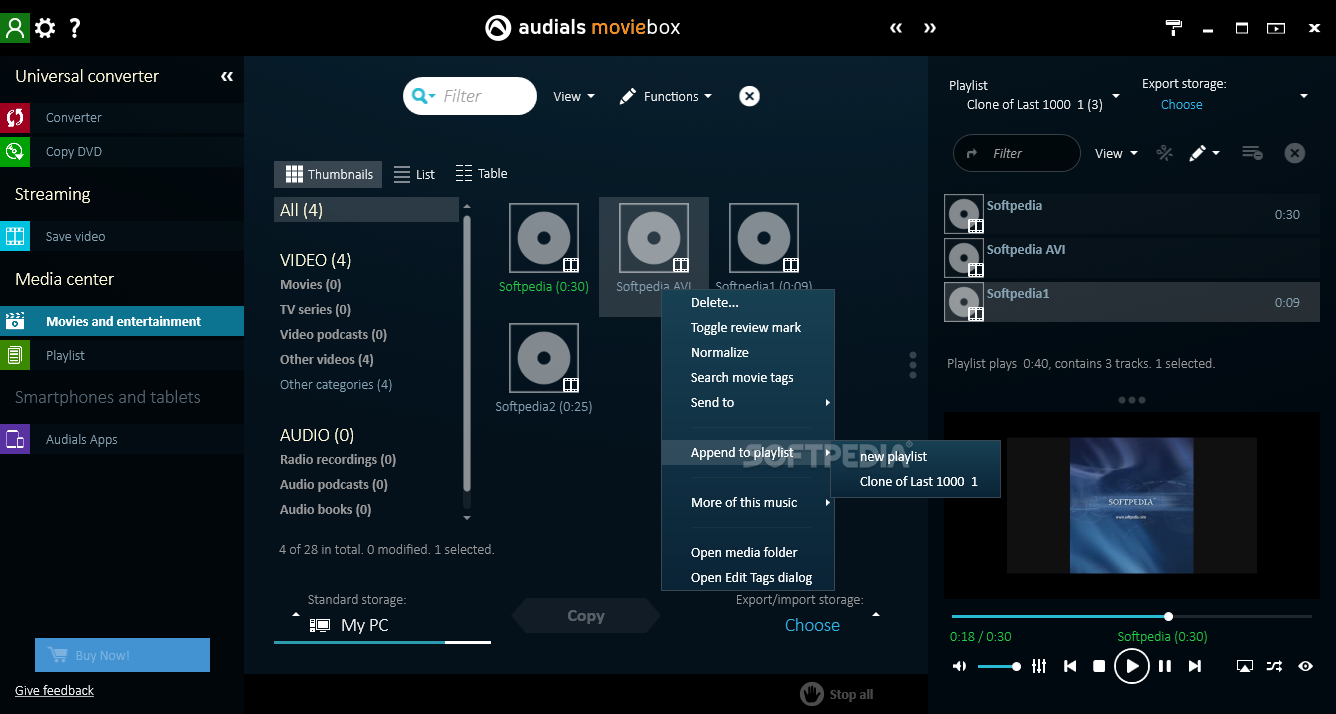Toggle the video visibility eye icon
The image size is (1336, 714).
[x=1305, y=666]
